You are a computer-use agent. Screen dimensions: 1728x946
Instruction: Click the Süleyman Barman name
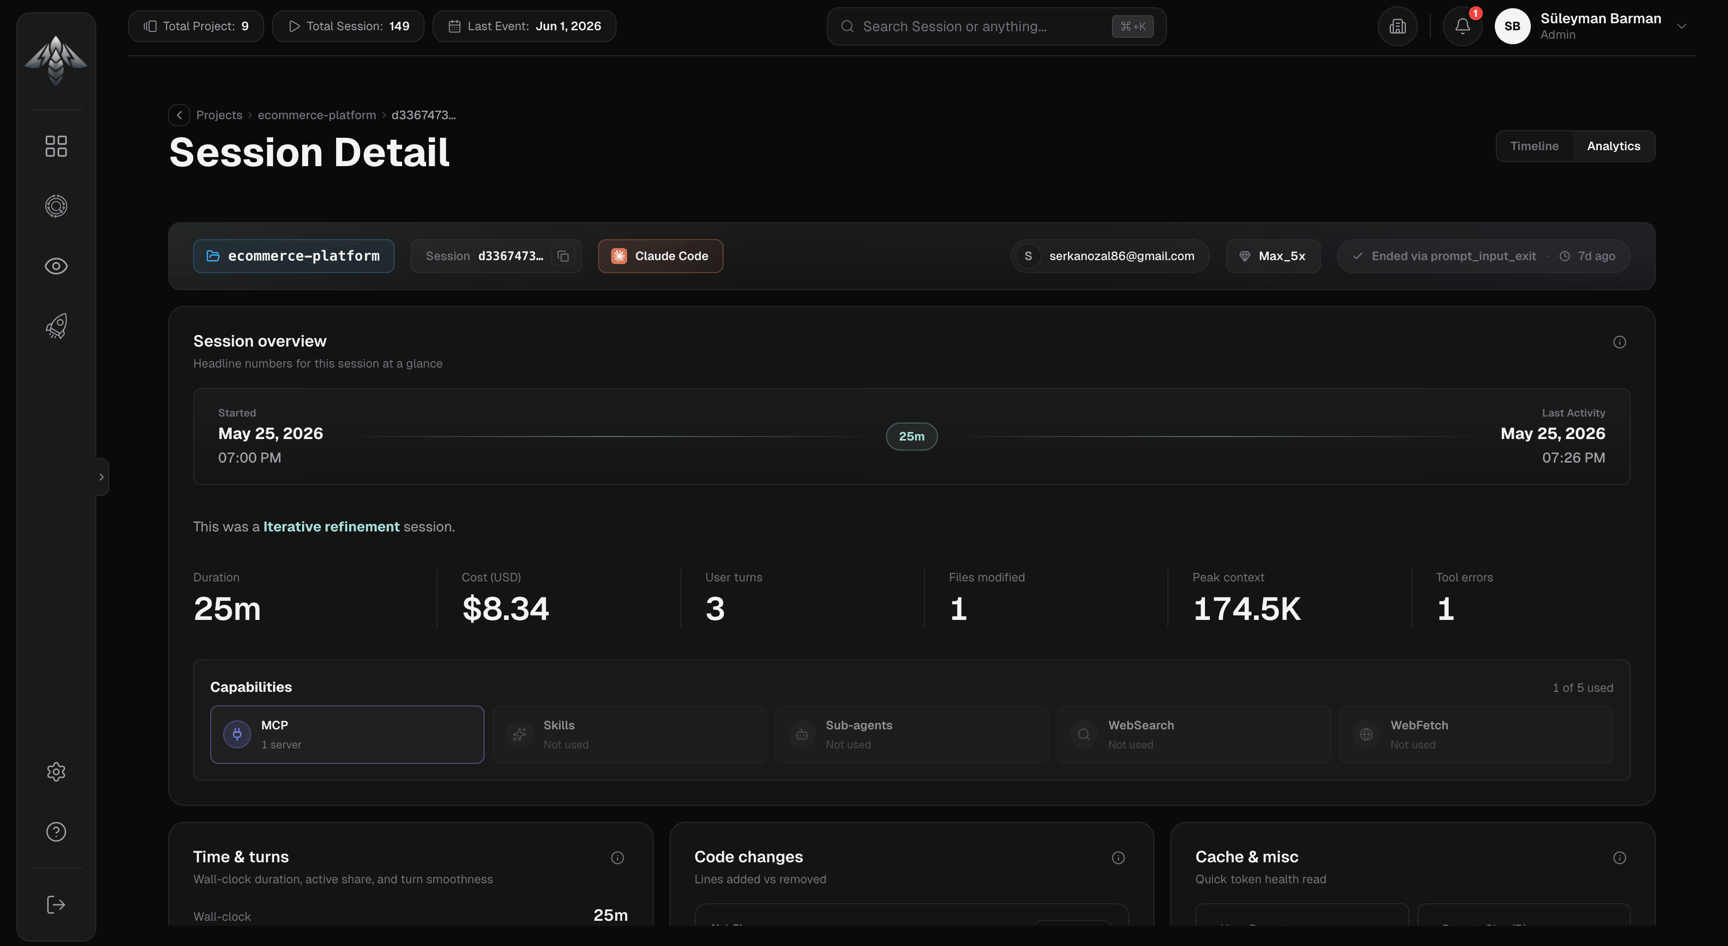pyautogui.click(x=1600, y=19)
